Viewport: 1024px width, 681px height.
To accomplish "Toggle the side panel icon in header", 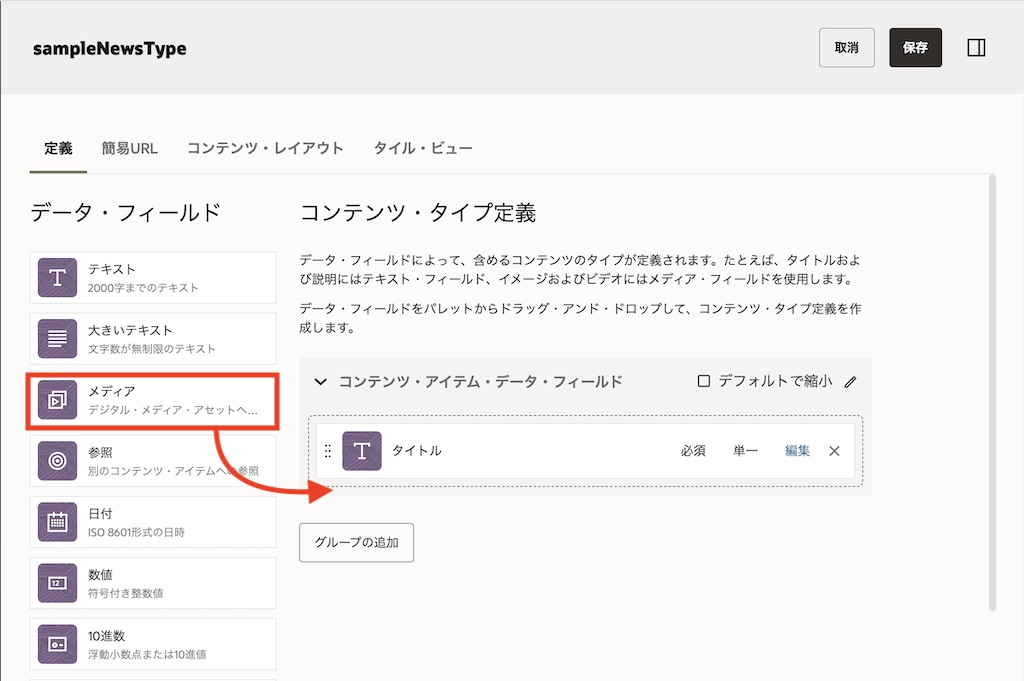I will click(977, 48).
